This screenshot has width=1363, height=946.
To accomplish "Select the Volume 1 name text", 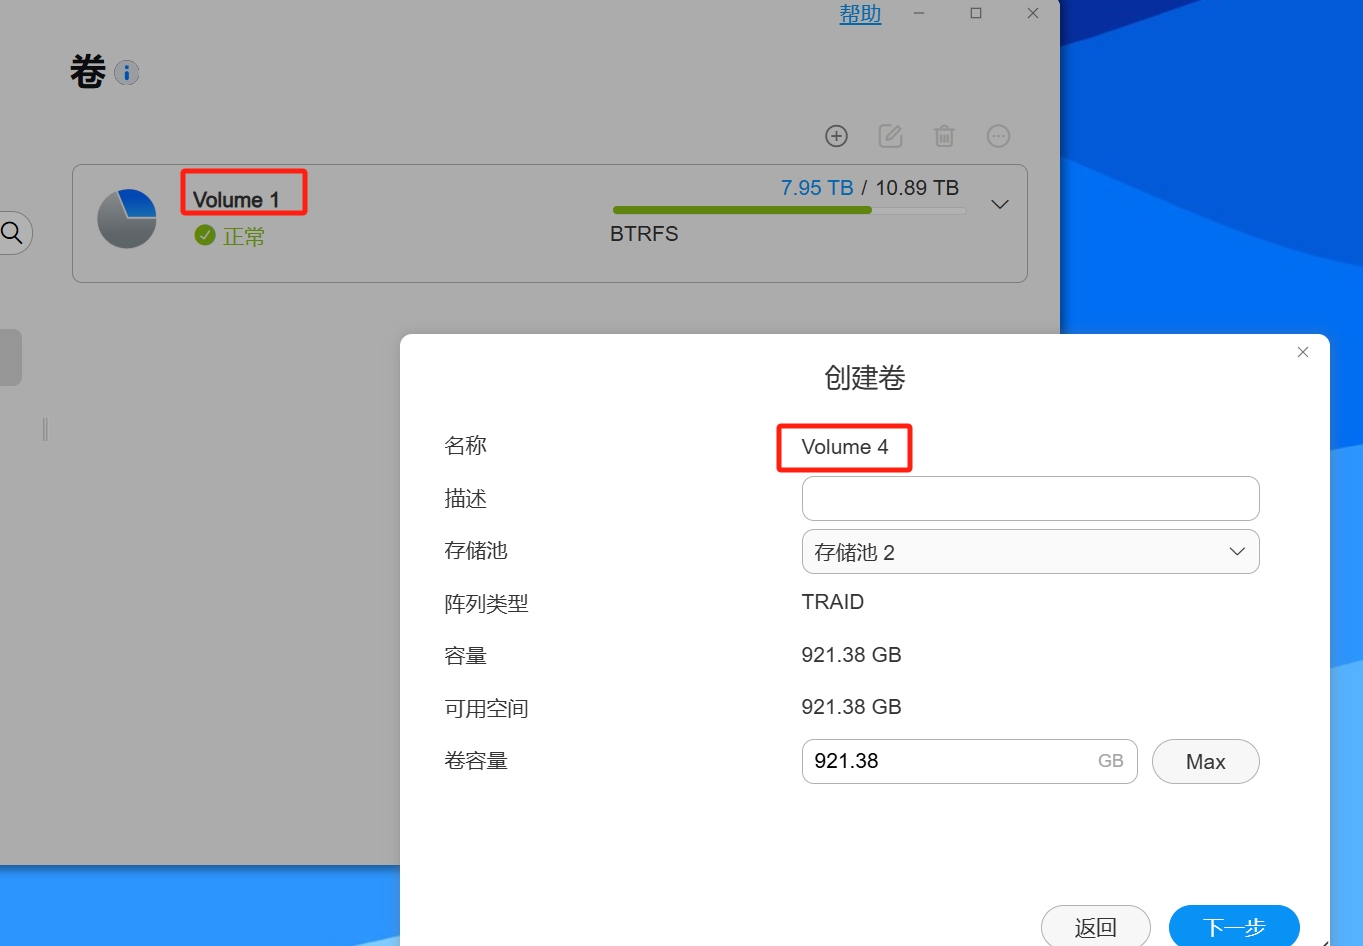I will tap(236, 199).
